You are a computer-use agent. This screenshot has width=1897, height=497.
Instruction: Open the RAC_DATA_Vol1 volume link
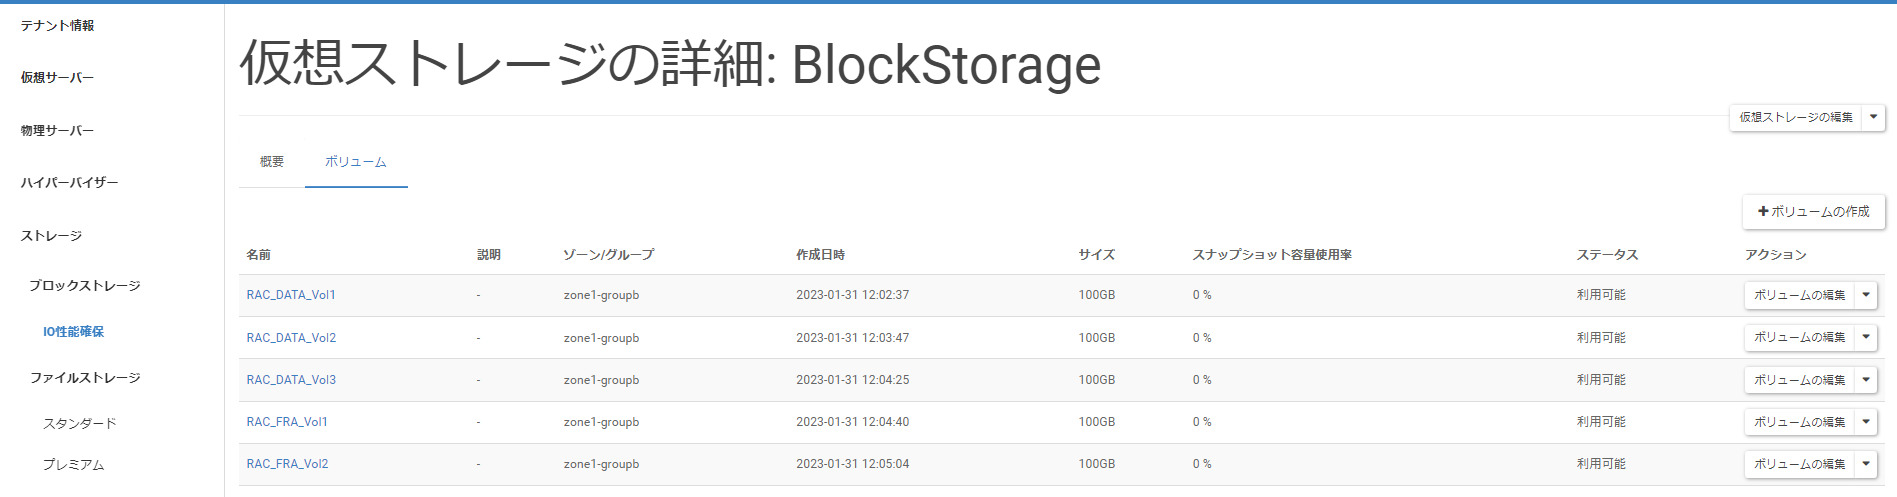[x=291, y=295]
